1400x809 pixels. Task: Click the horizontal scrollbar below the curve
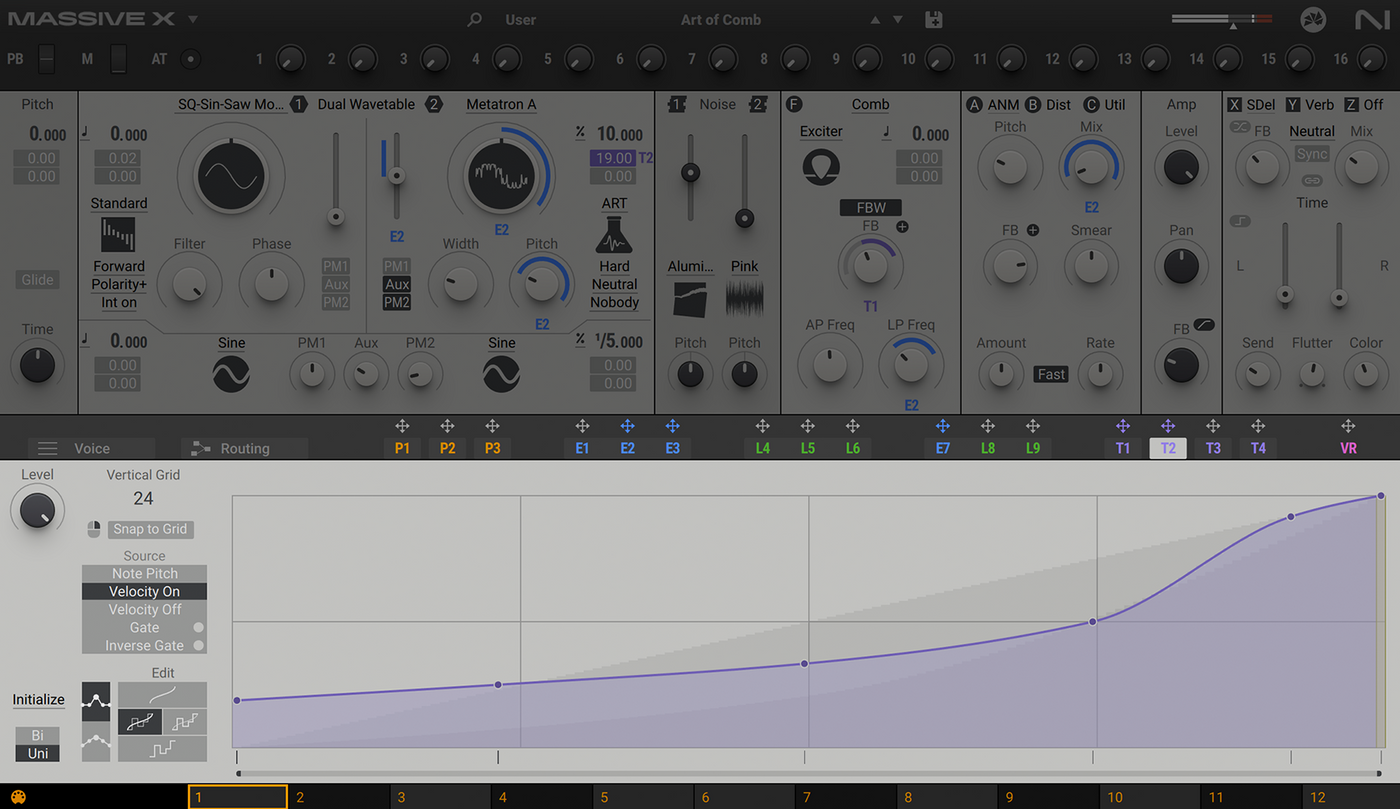[808, 773]
